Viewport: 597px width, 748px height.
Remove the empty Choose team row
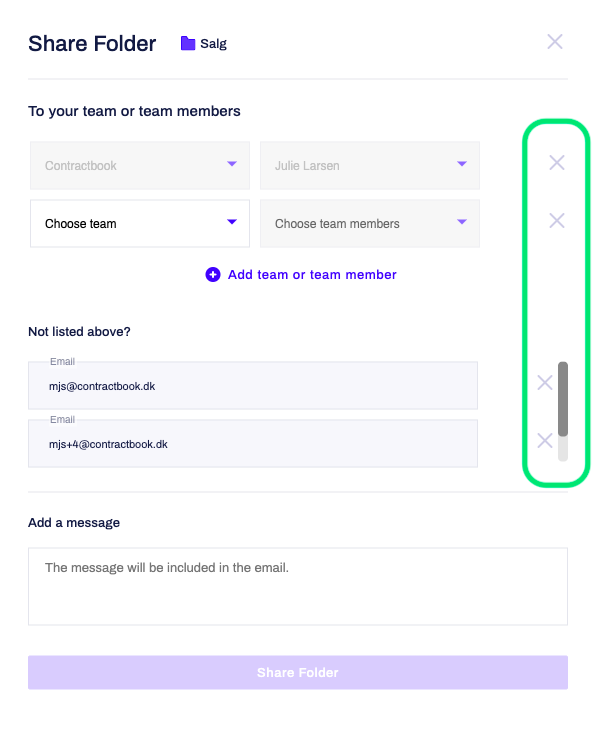pos(556,220)
